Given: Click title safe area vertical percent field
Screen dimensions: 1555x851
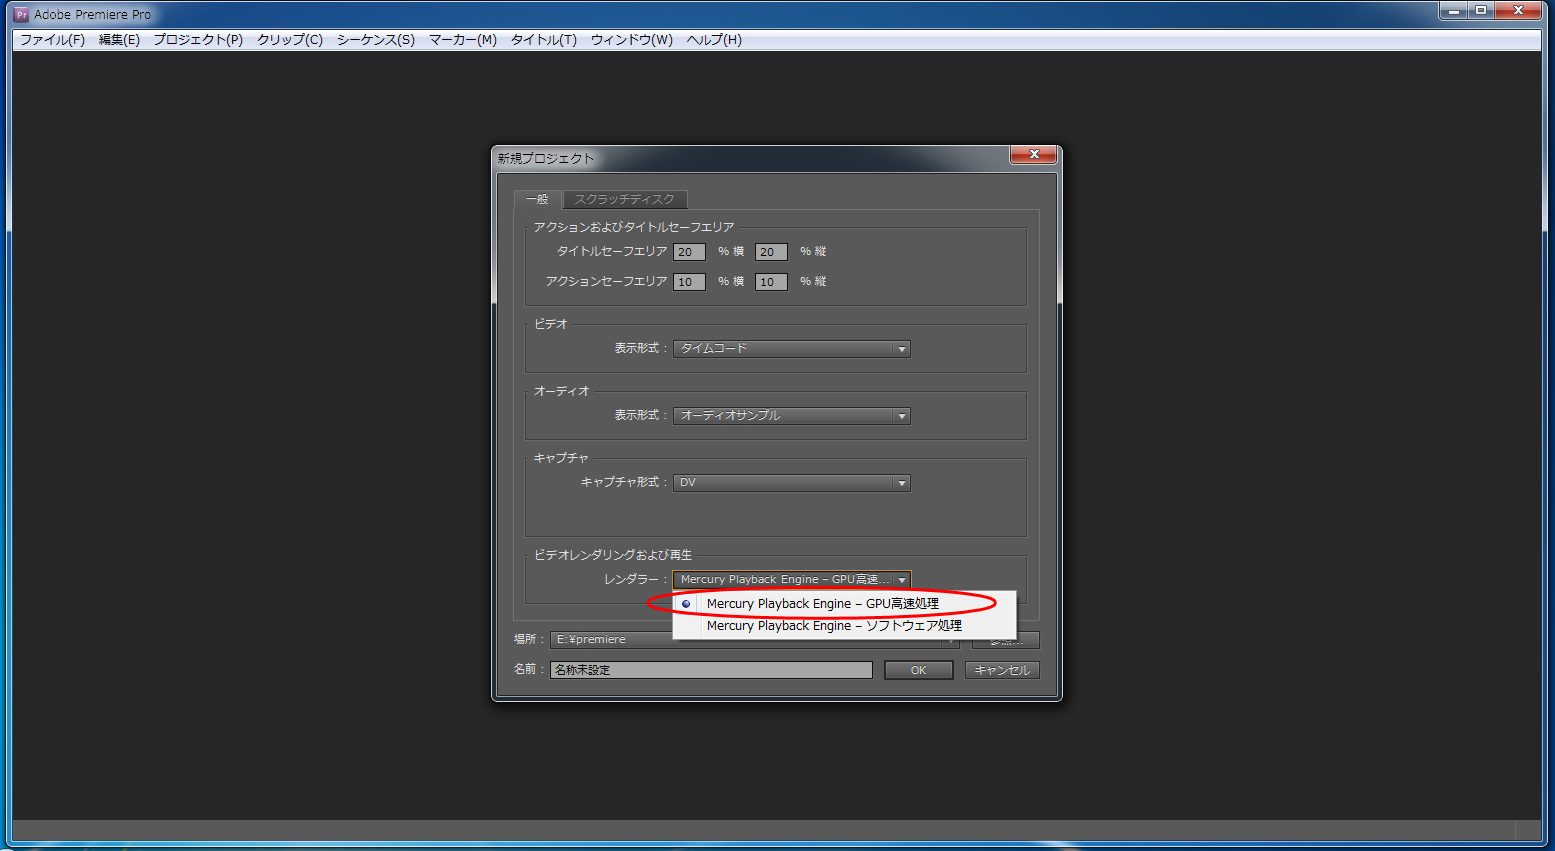Looking at the screenshot, I should point(771,252).
